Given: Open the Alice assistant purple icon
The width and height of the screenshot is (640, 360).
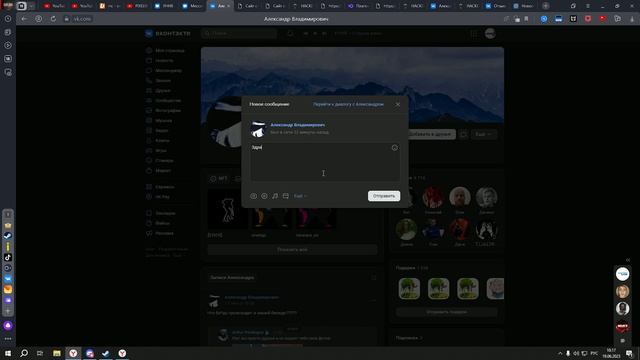Looking at the screenshot, I should (x=8, y=326).
